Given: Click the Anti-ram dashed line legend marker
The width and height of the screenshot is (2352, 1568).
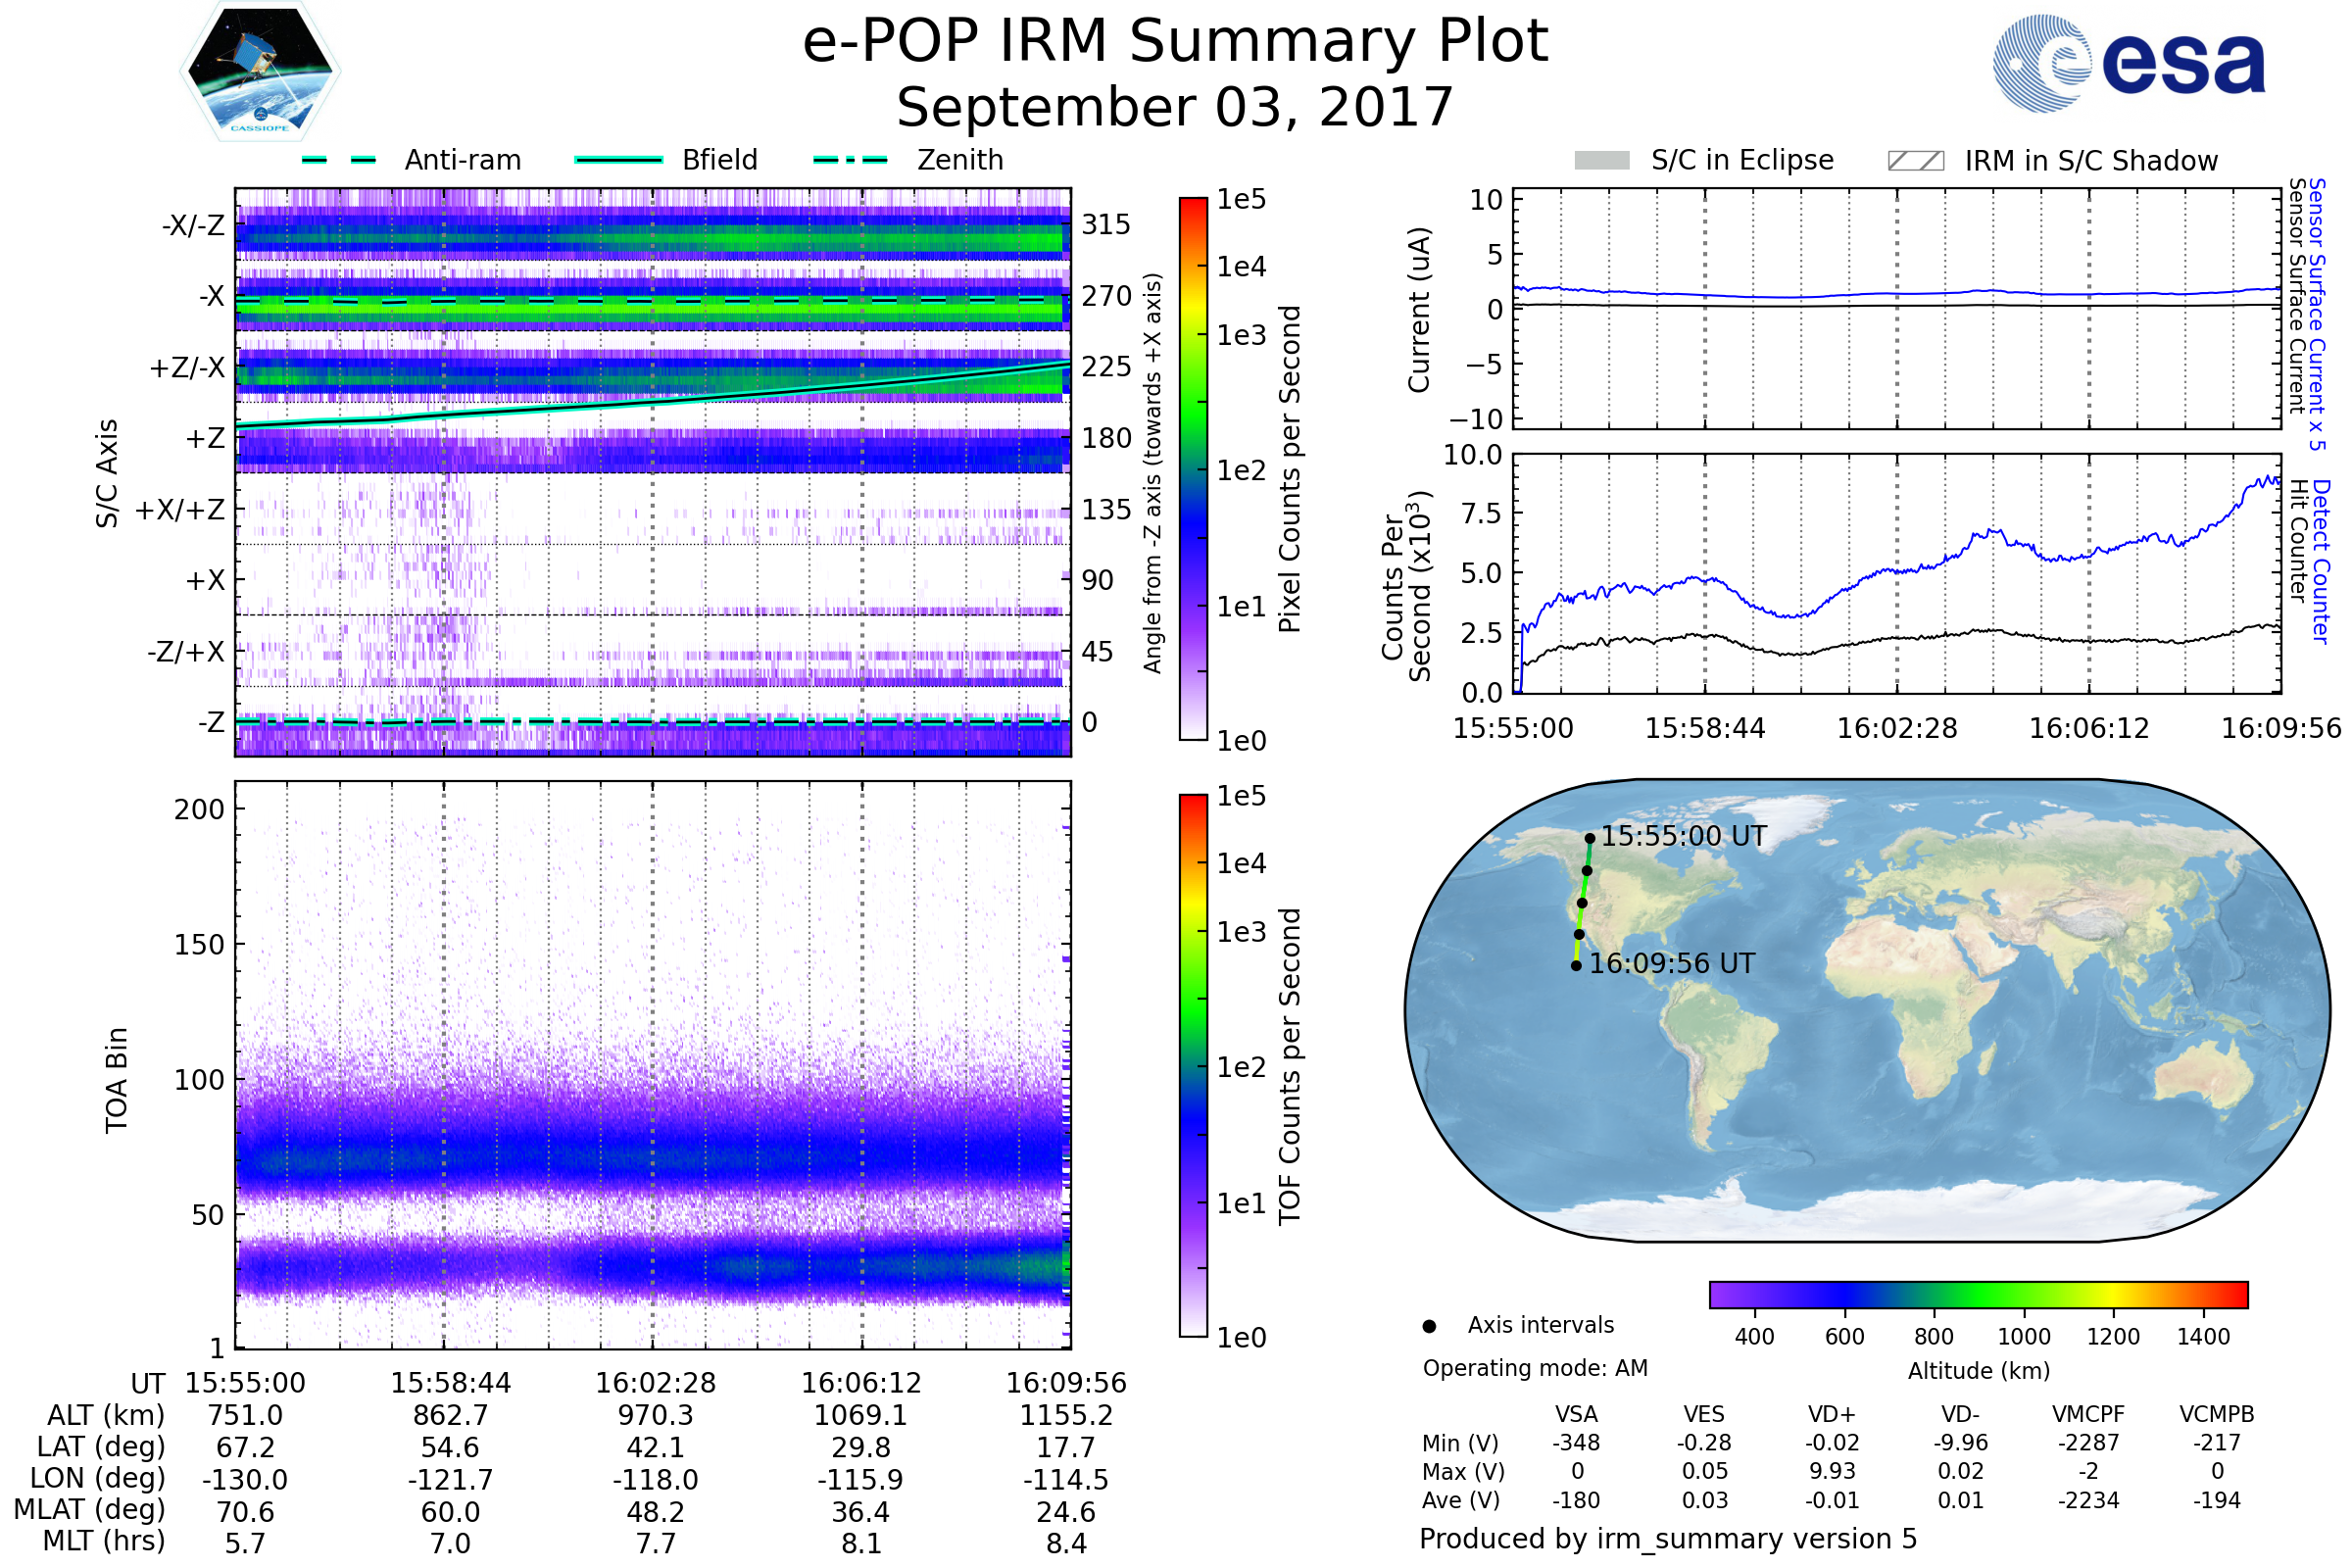Looking at the screenshot, I should coord(339,160).
